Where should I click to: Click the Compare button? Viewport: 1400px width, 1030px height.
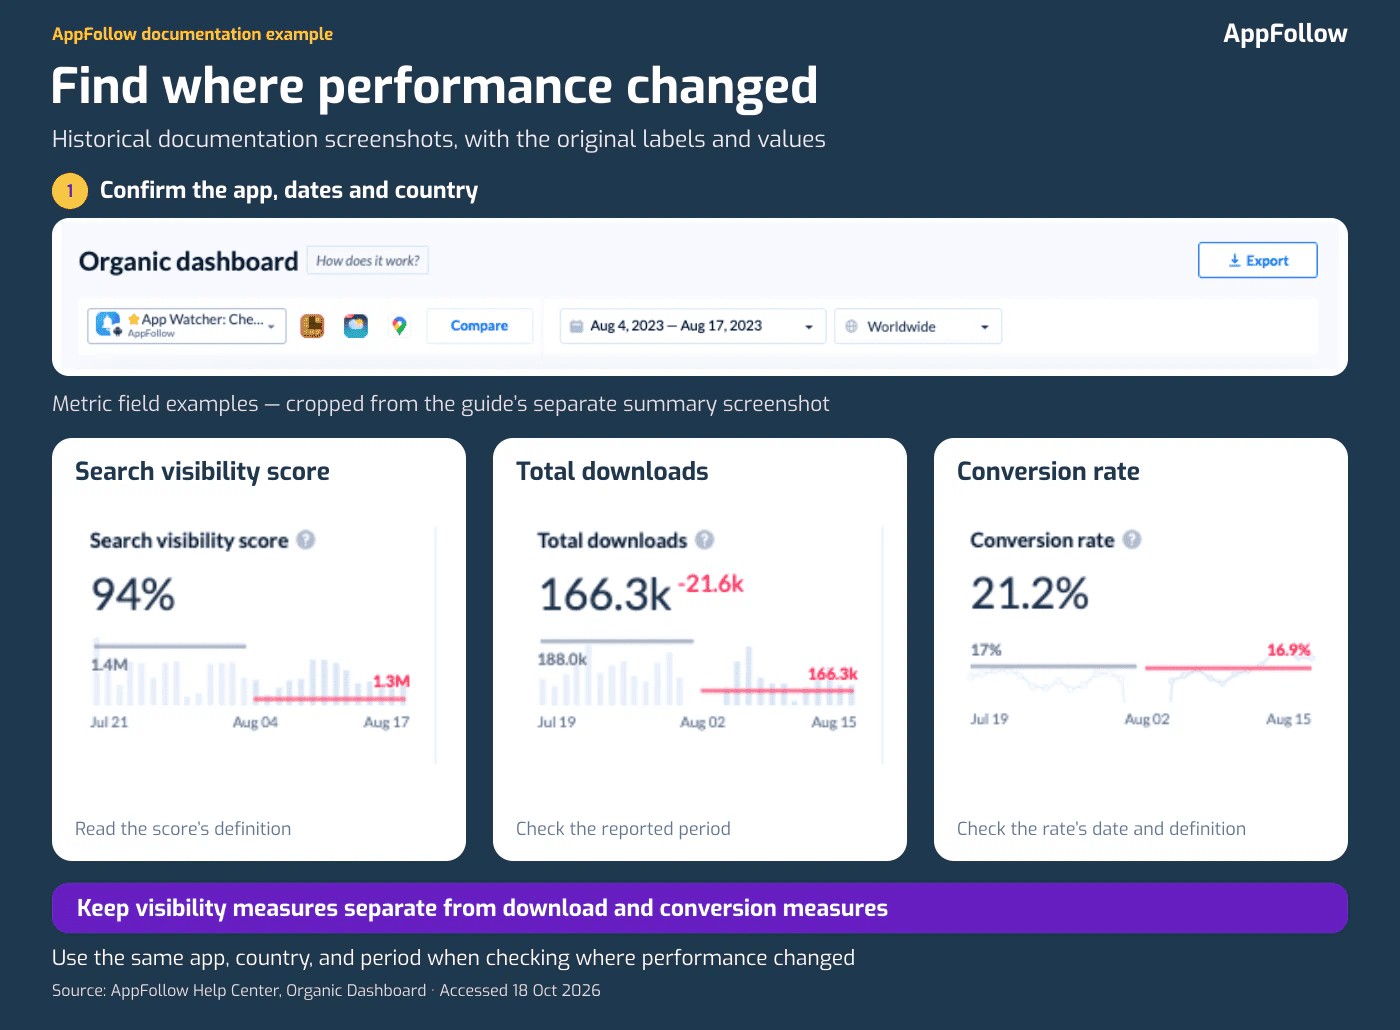click(x=479, y=326)
